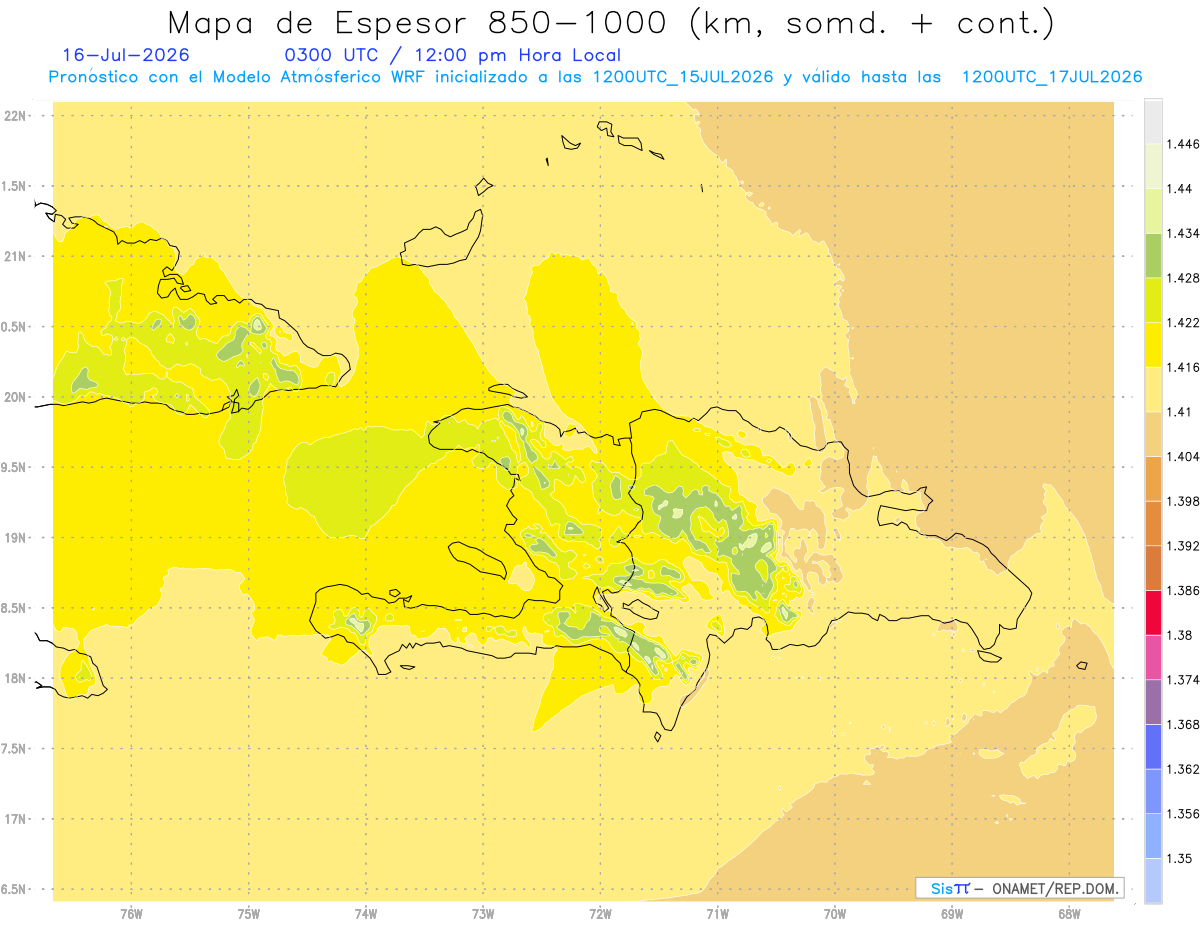Click the pink swatch between 1.374 and 1.38
The image size is (1200, 927).
pos(1153,657)
